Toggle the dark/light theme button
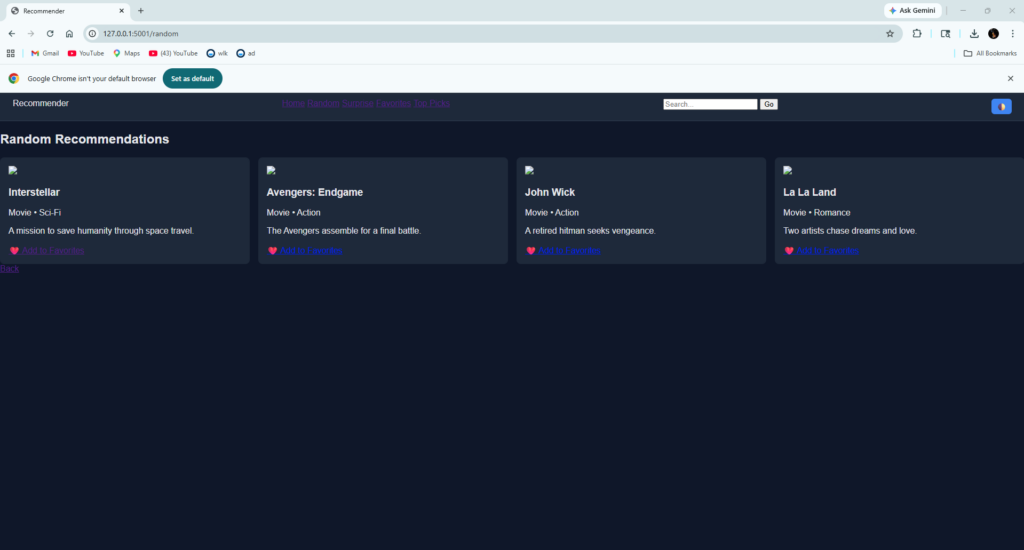Screen dimensions: 1024x550 (x=1001, y=107)
